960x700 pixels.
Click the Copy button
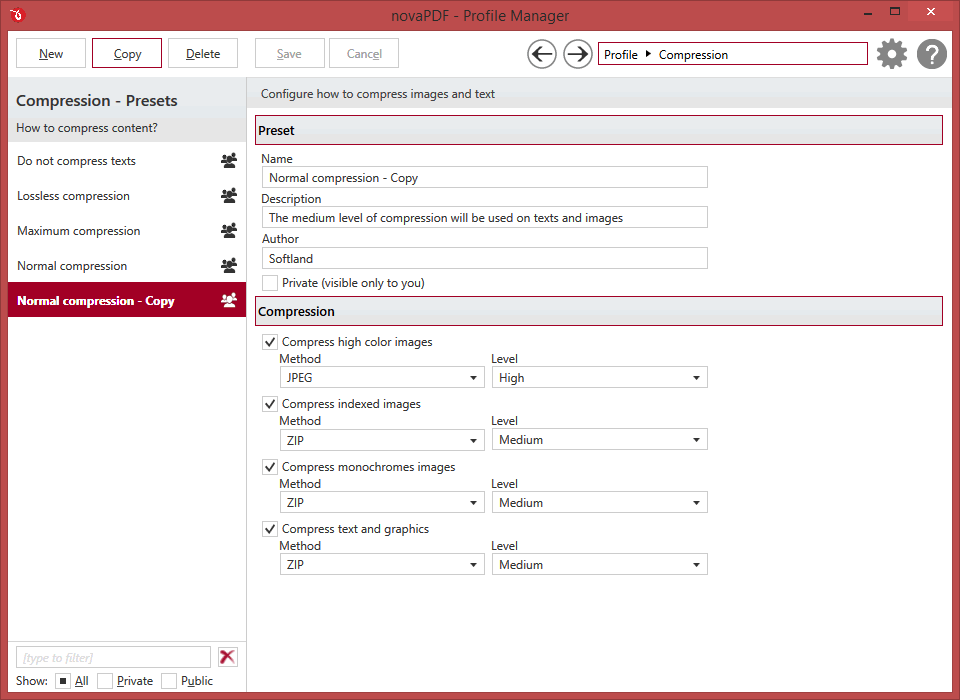127,53
